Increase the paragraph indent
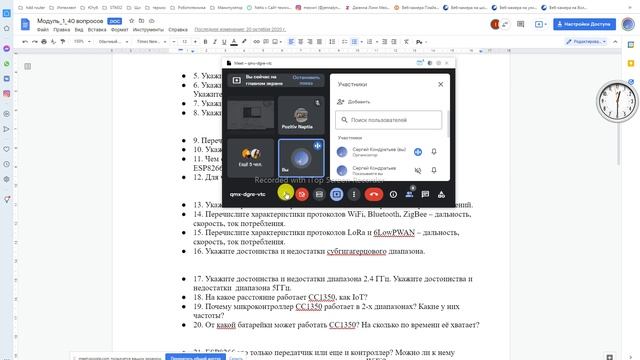The width and height of the screenshot is (640, 360). tap(394, 42)
